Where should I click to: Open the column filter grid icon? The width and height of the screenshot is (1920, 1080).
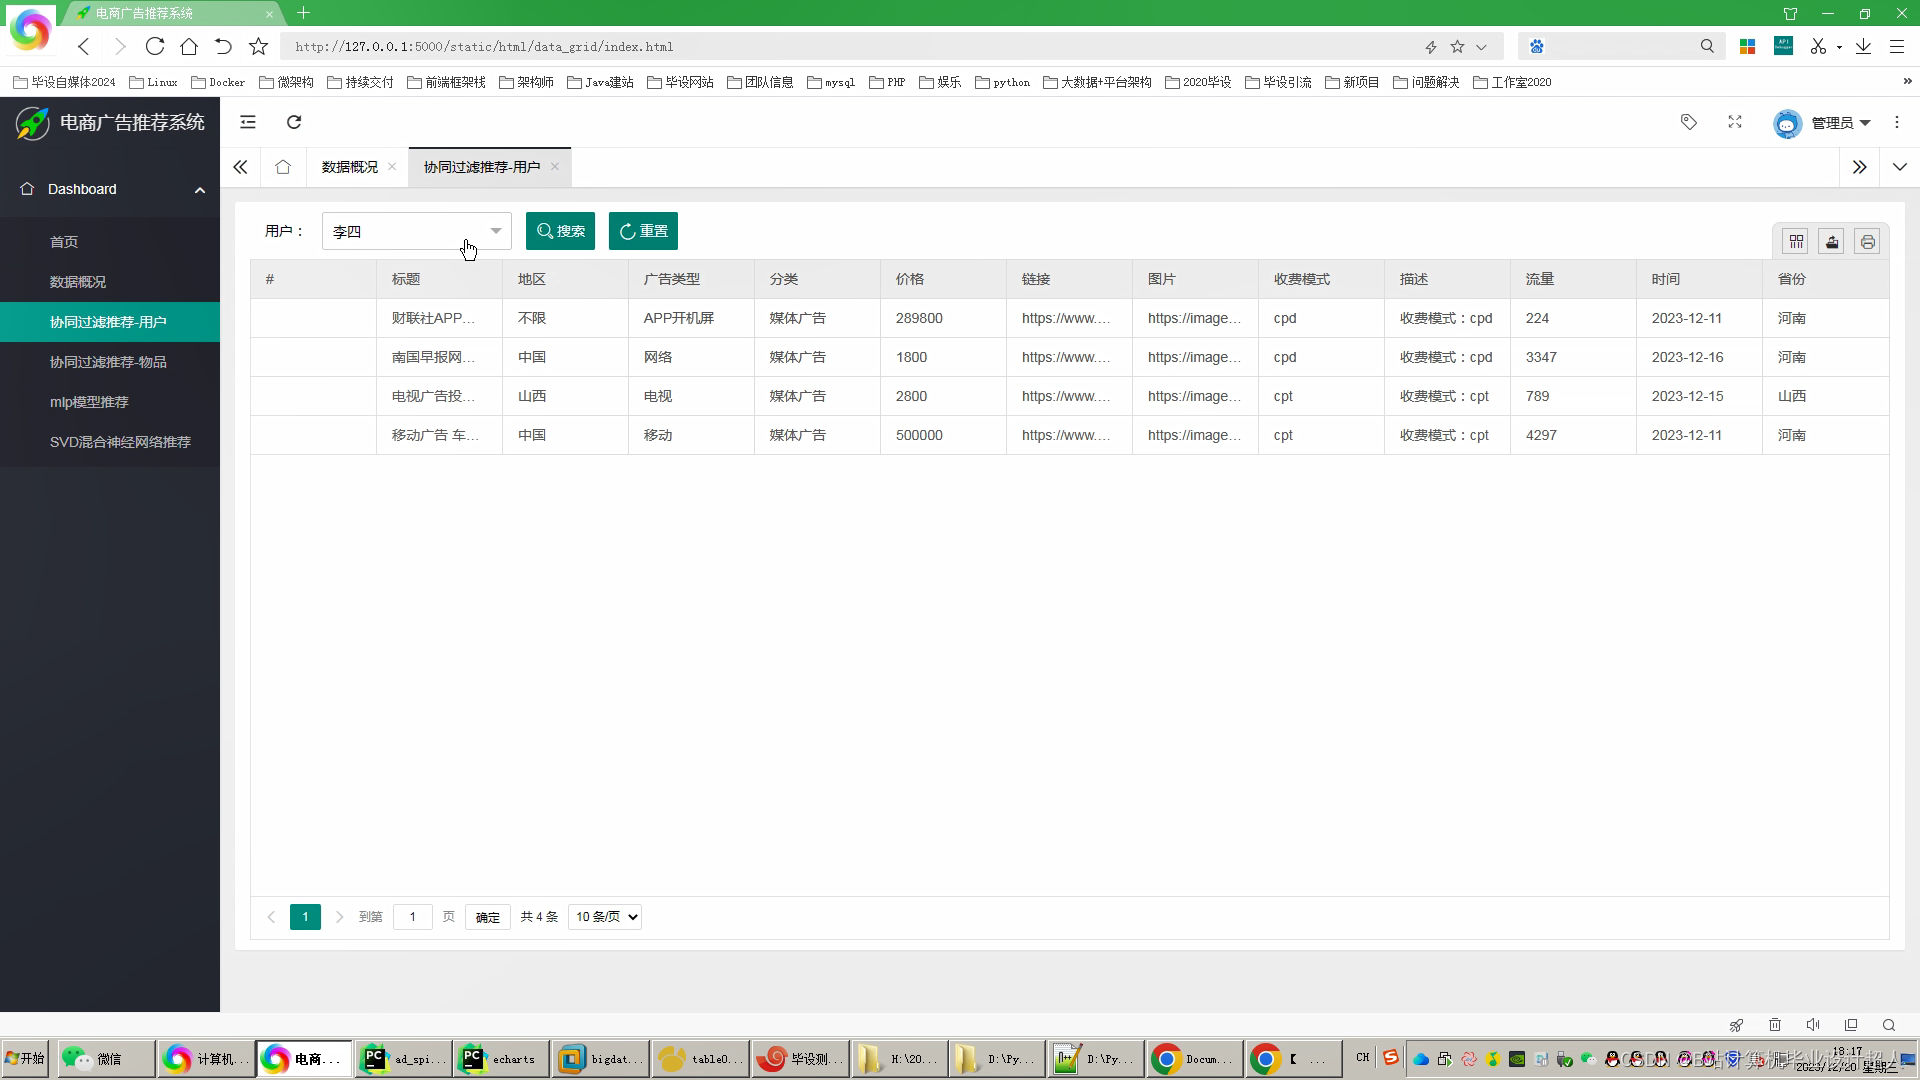coord(1796,242)
